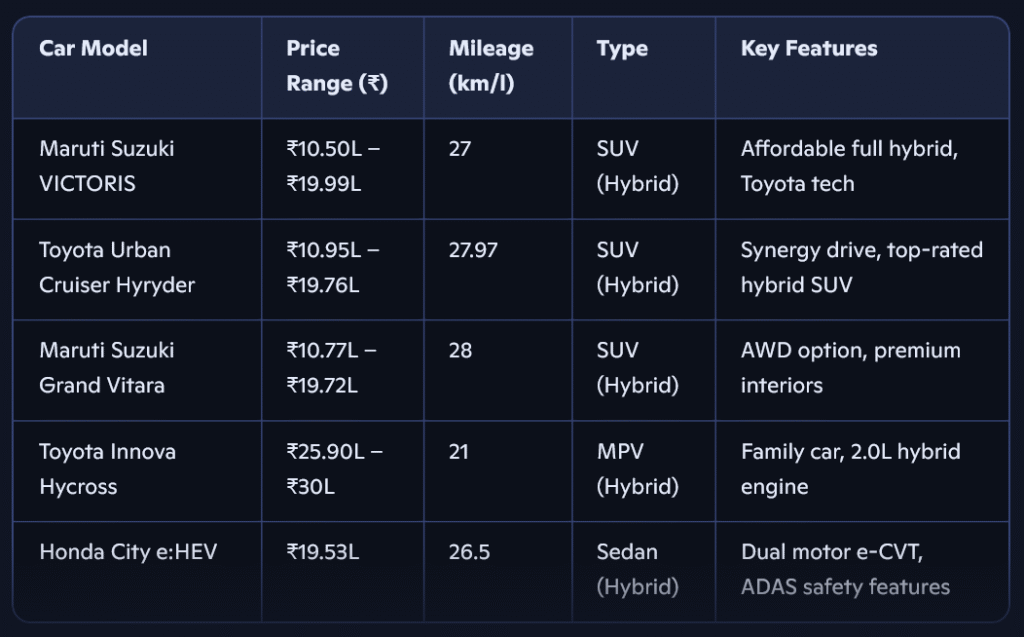Click the Synergy drive feature cell
Screen dimensions: 1024x637
[x=861, y=267]
